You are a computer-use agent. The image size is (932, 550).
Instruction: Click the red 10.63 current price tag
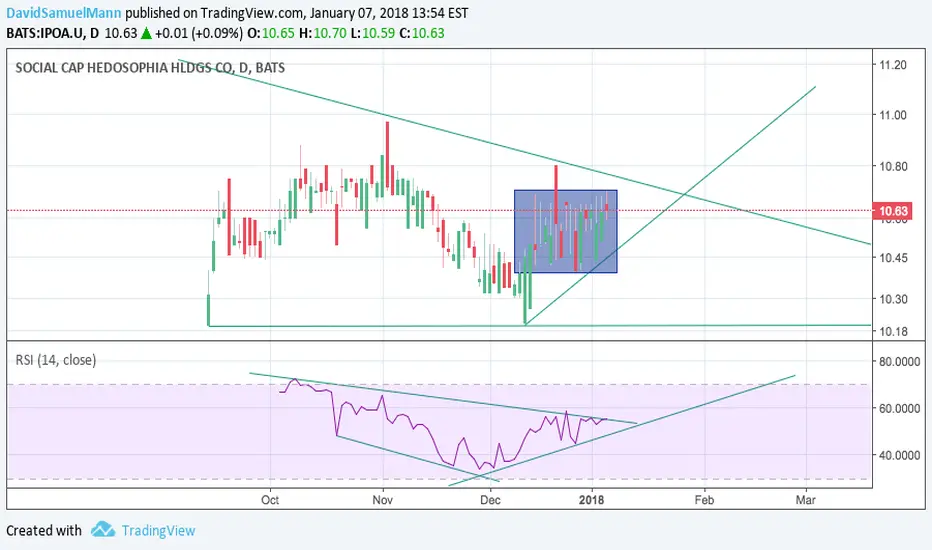[x=893, y=211]
